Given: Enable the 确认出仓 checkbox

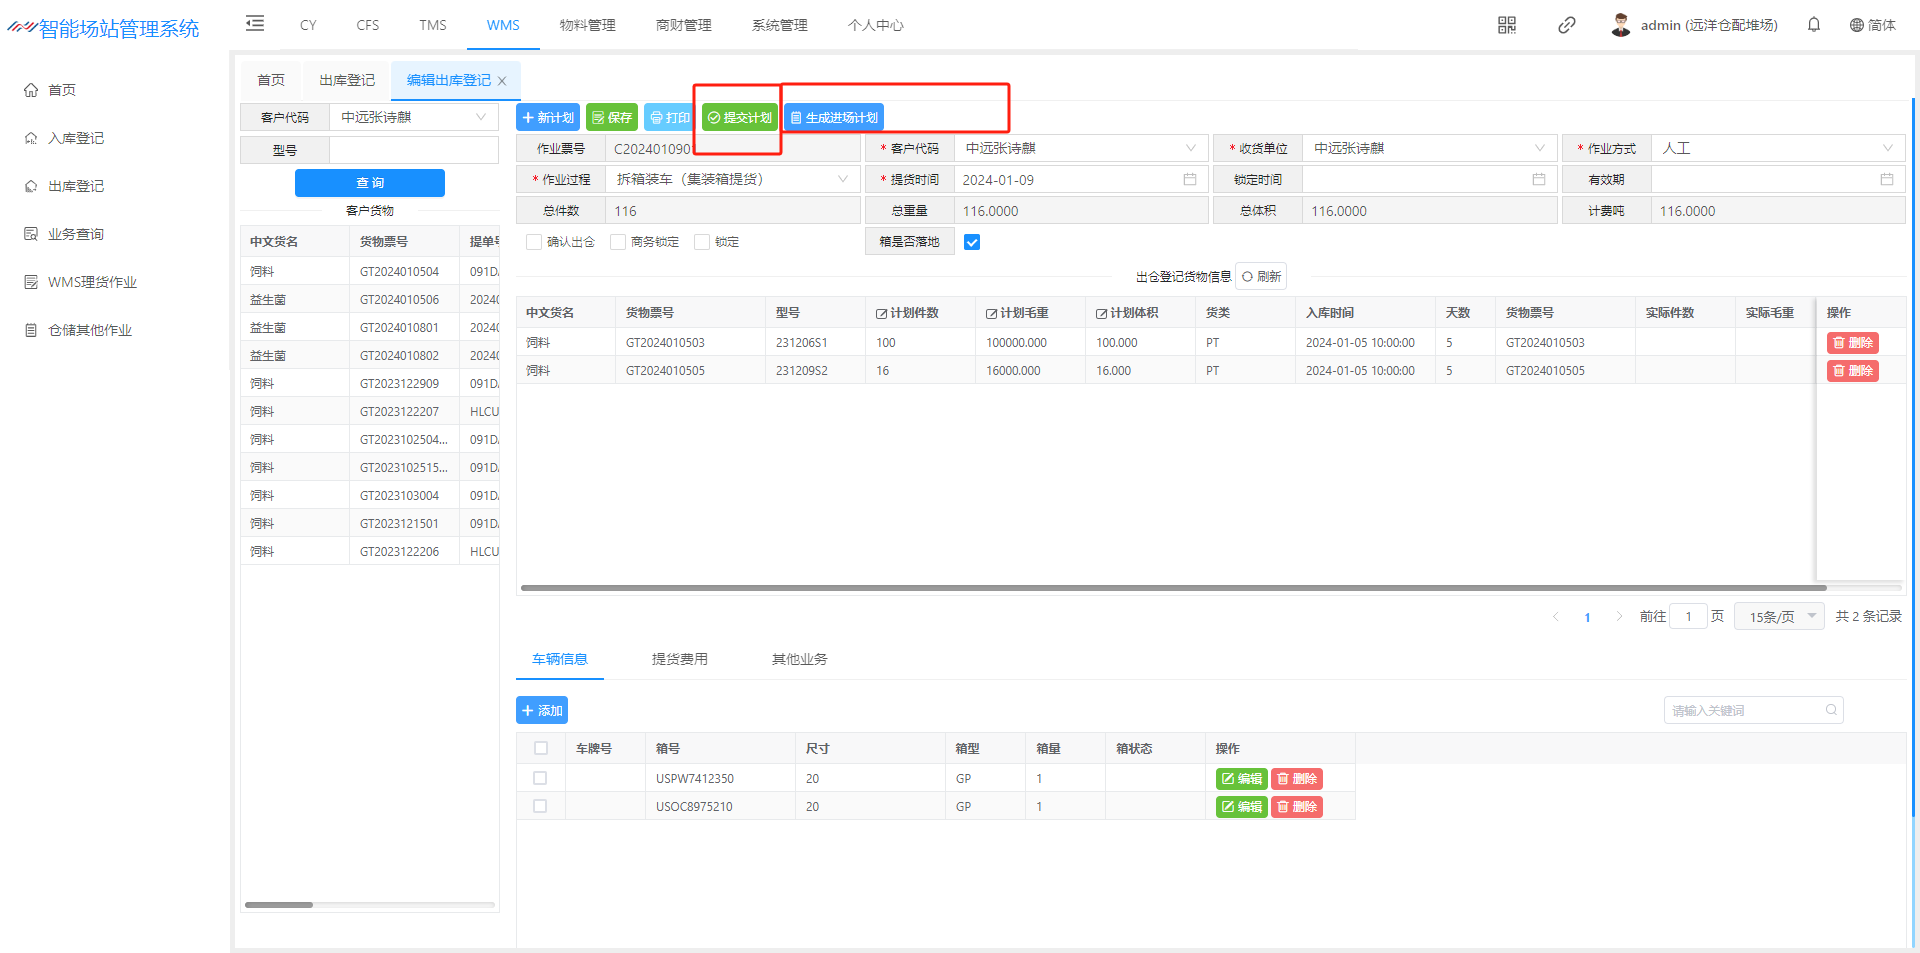Looking at the screenshot, I should (534, 242).
